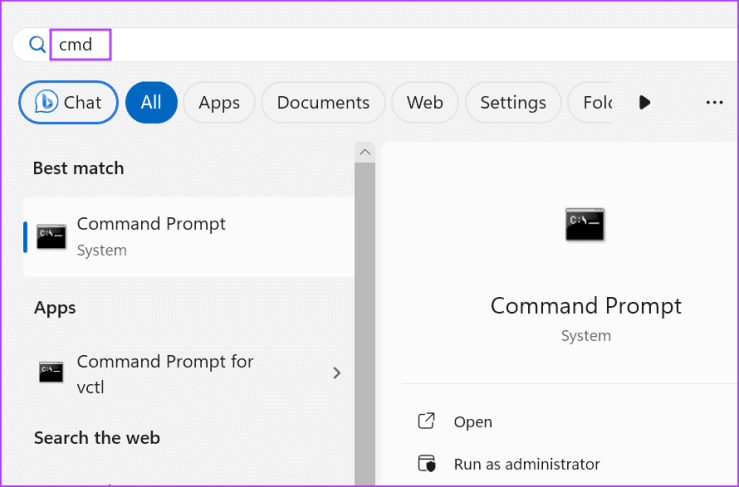This screenshot has width=739, height=487.
Task: Show more filters with play arrow
Action: coord(645,102)
